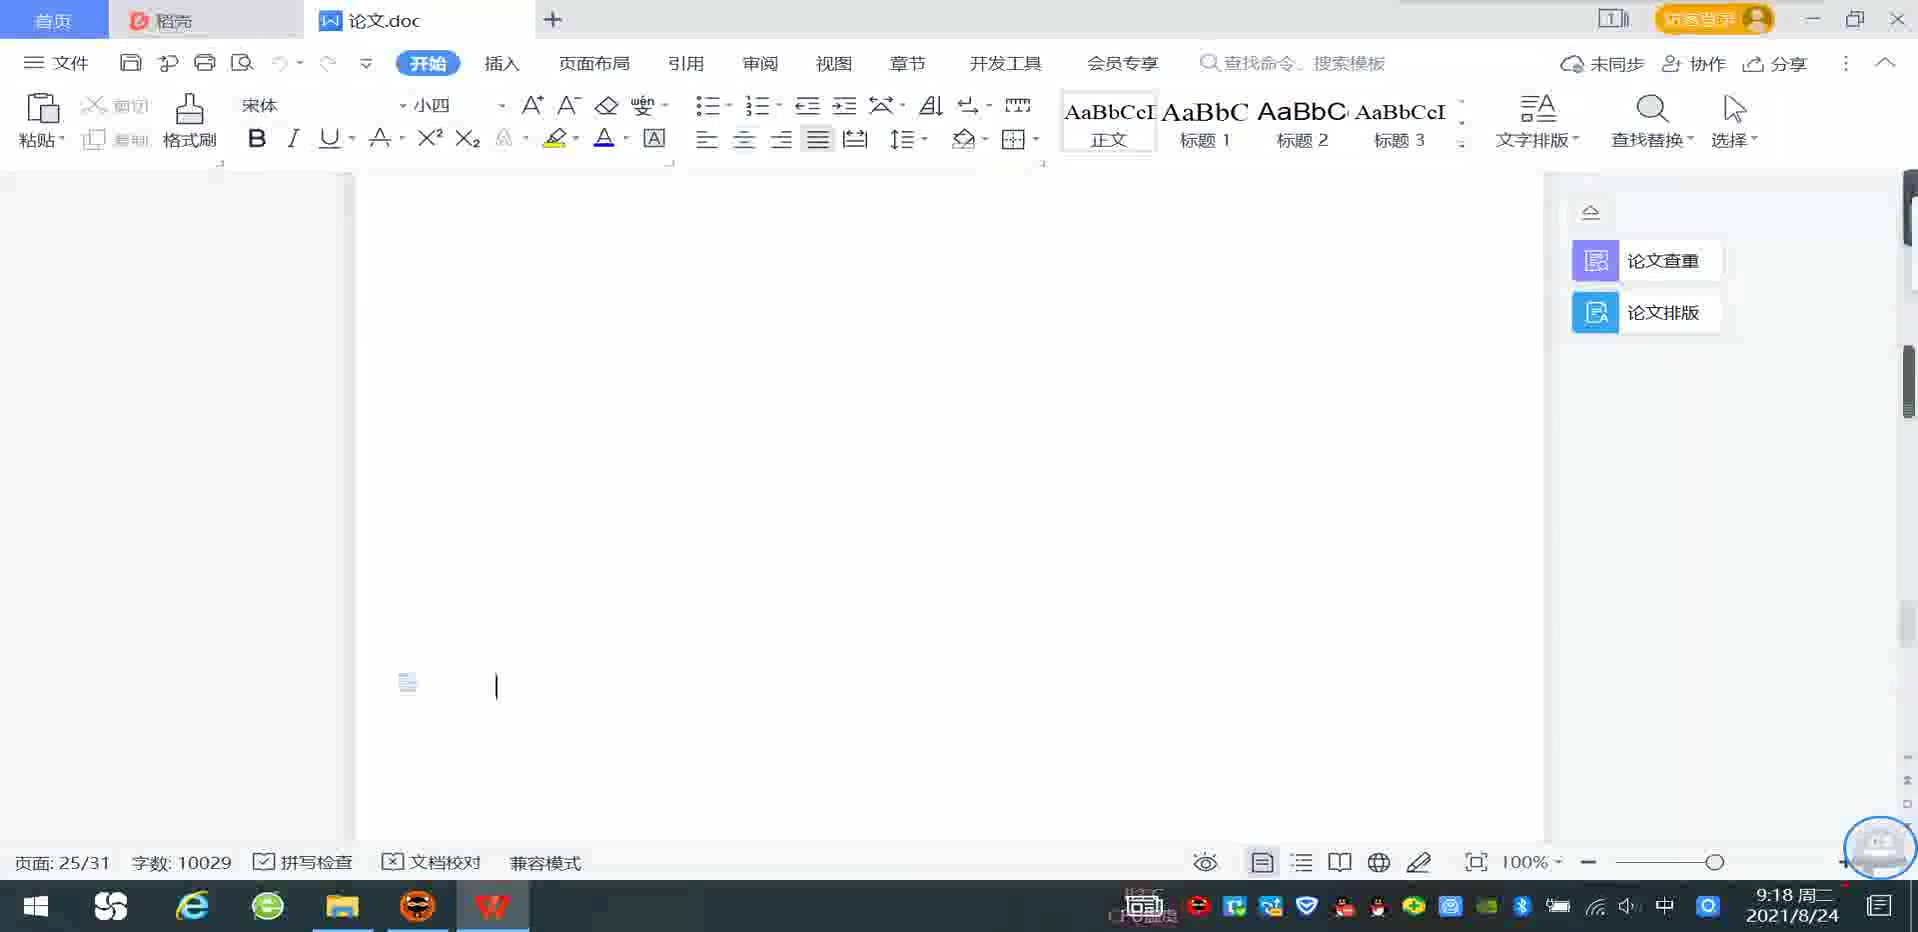Click the zoom slider handle
Screen dimensions: 1918x932
click(x=1714, y=862)
